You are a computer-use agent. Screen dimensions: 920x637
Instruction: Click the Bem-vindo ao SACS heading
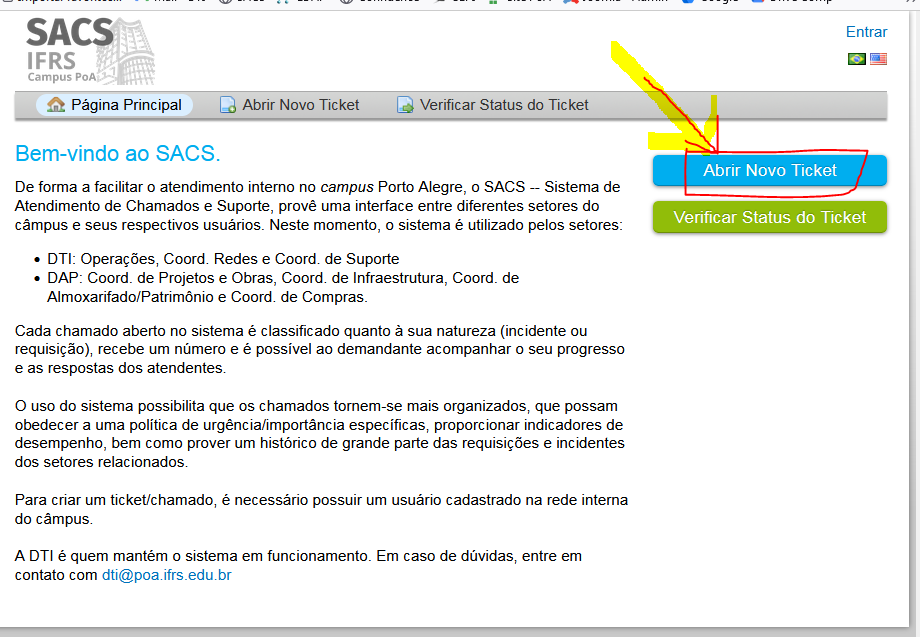pos(117,154)
